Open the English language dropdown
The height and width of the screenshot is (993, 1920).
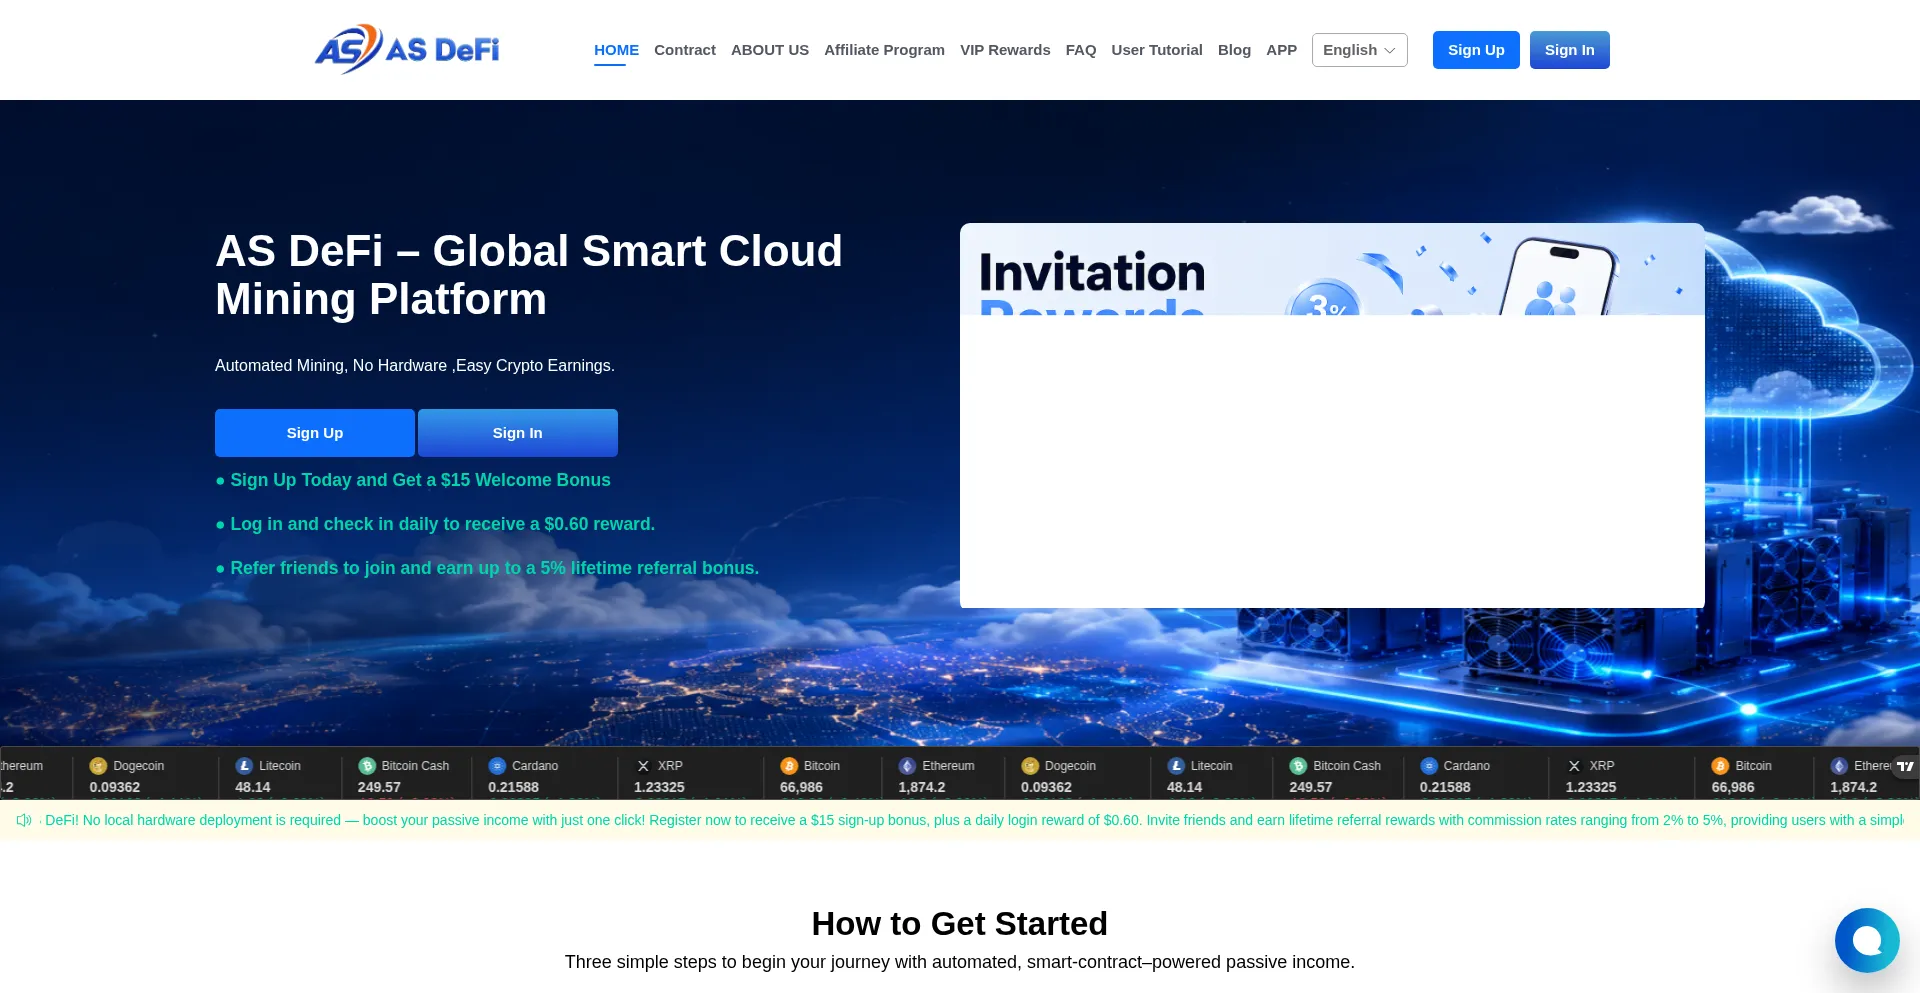(x=1359, y=50)
